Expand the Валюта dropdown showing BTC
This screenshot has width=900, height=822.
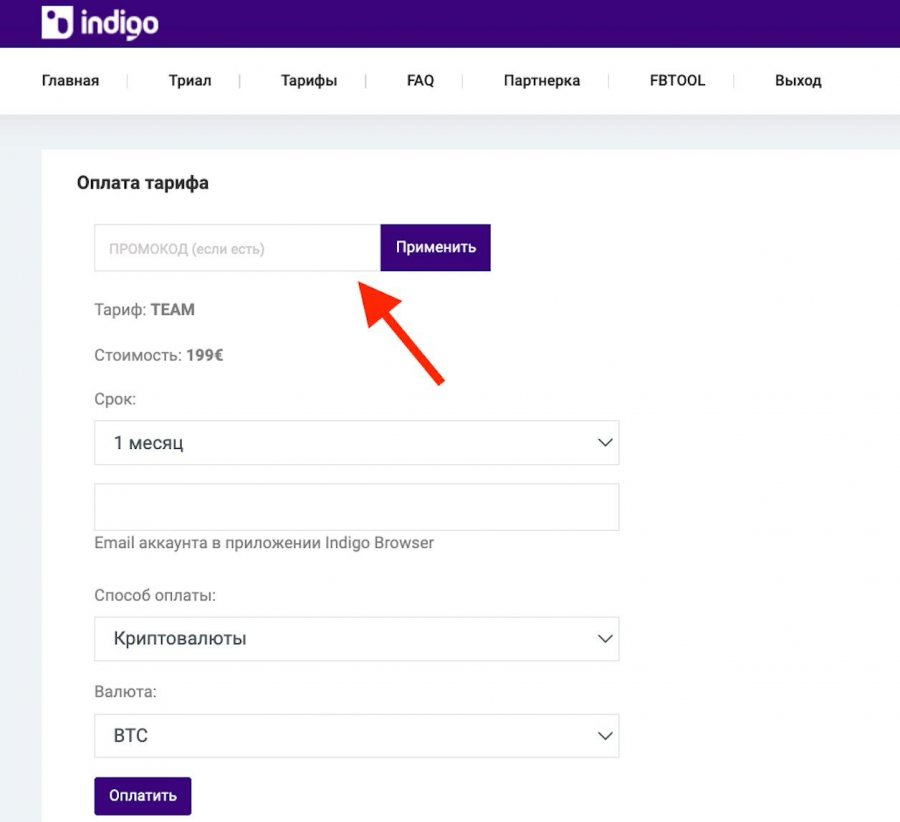click(356, 735)
